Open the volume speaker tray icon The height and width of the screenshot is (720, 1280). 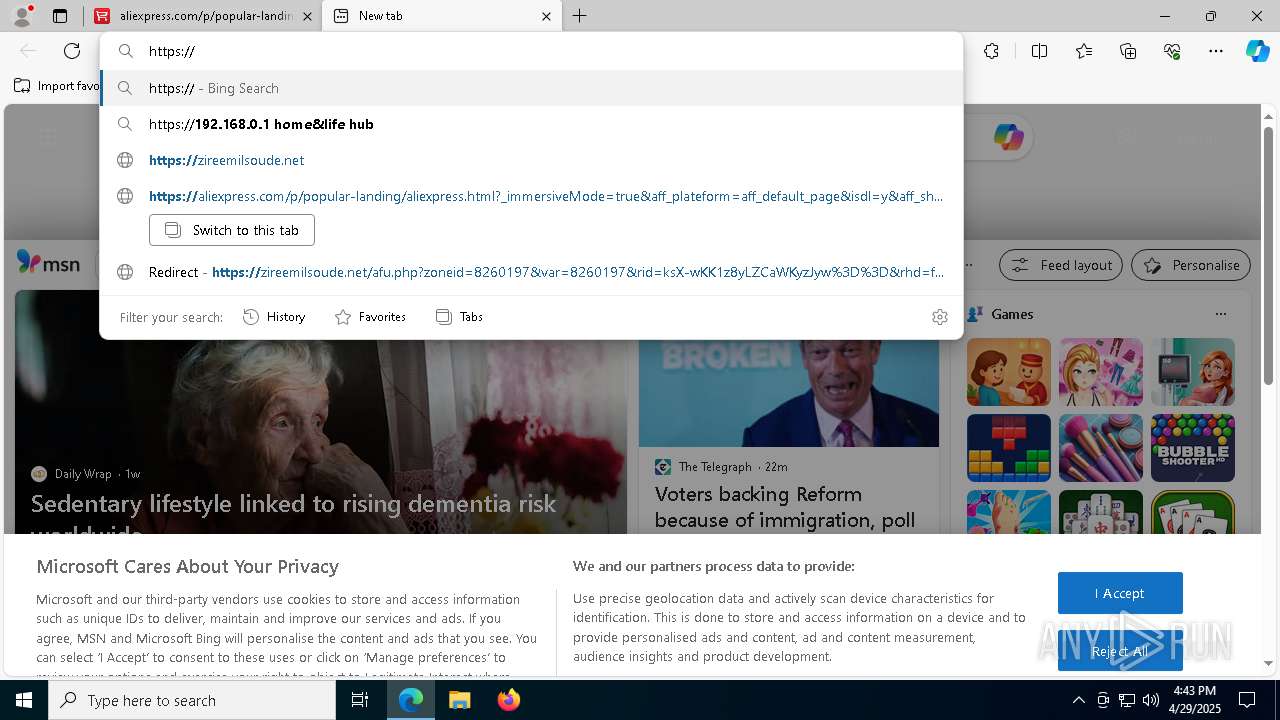click(x=1151, y=700)
